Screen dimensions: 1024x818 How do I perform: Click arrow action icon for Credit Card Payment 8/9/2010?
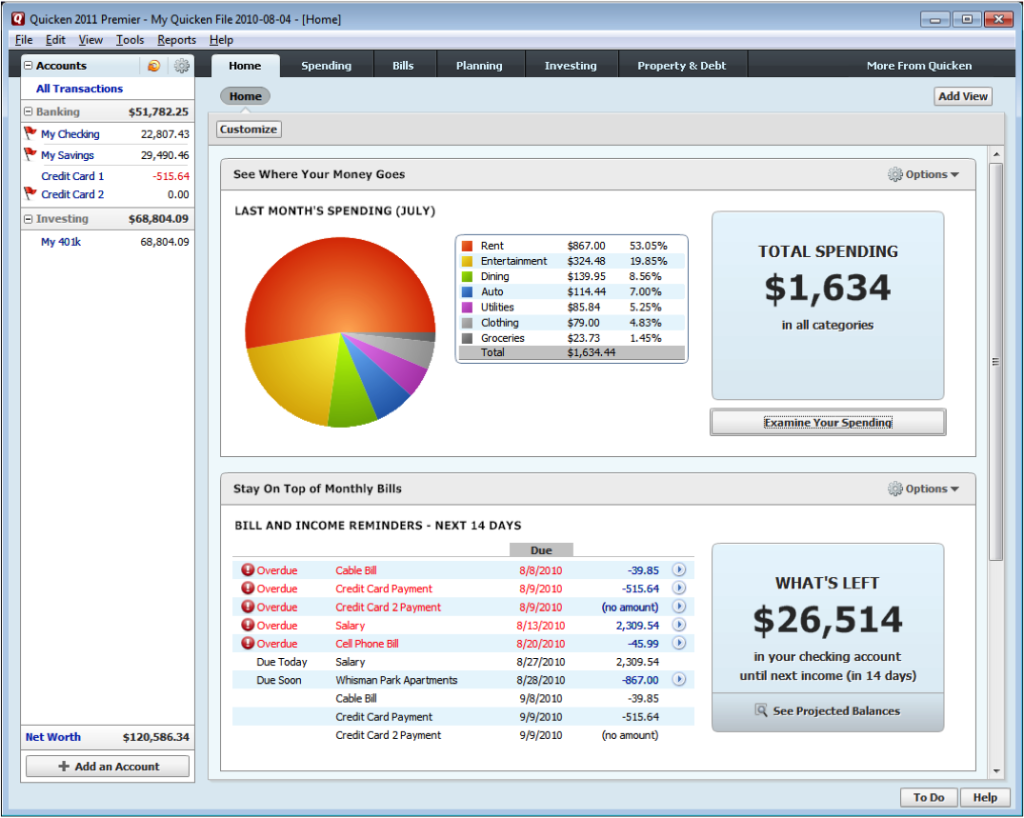coord(679,588)
